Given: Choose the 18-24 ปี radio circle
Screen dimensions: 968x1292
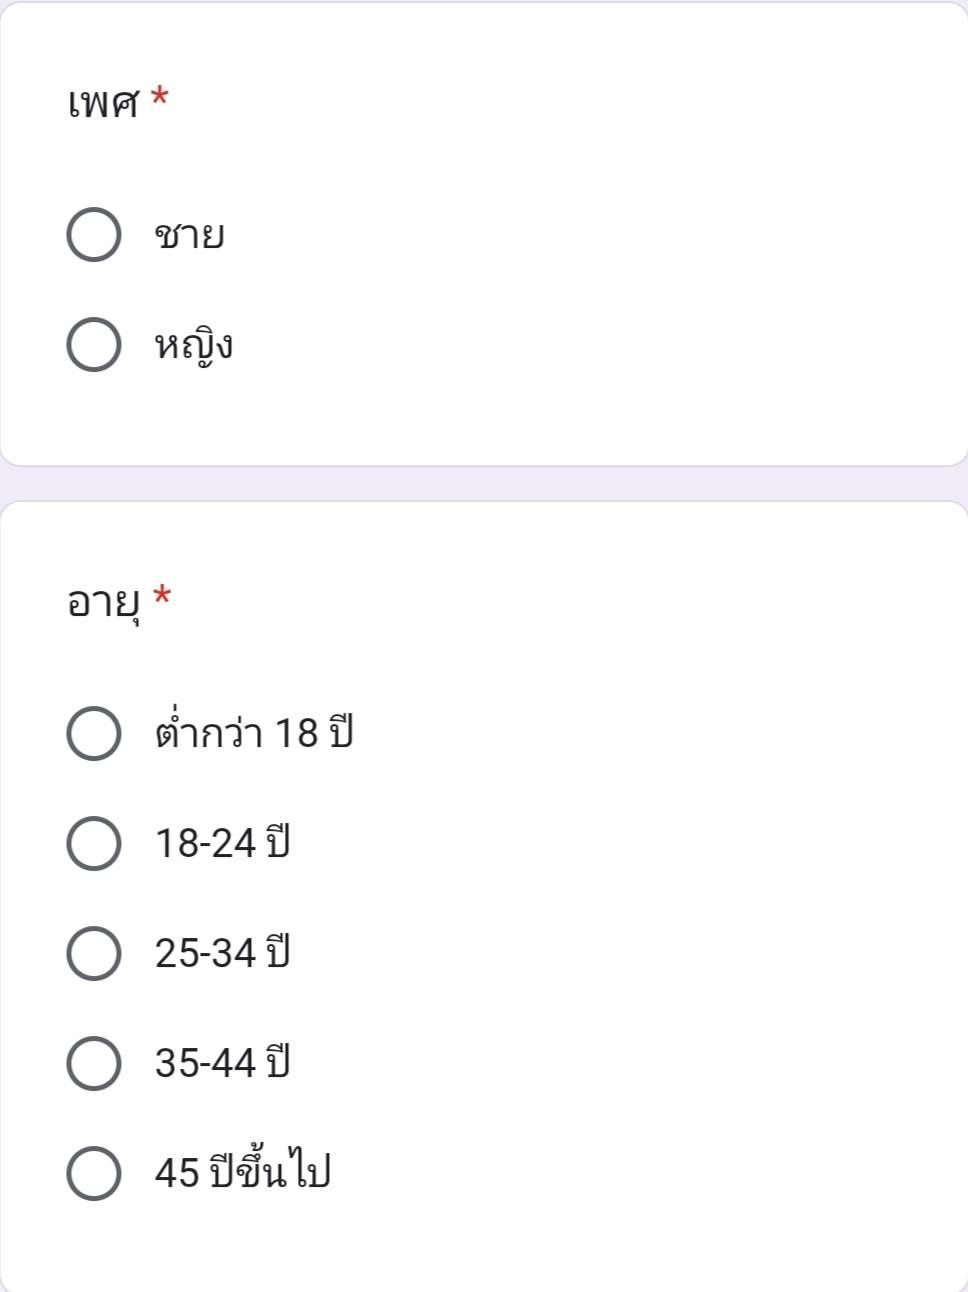Looking at the screenshot, I should 94,843.
